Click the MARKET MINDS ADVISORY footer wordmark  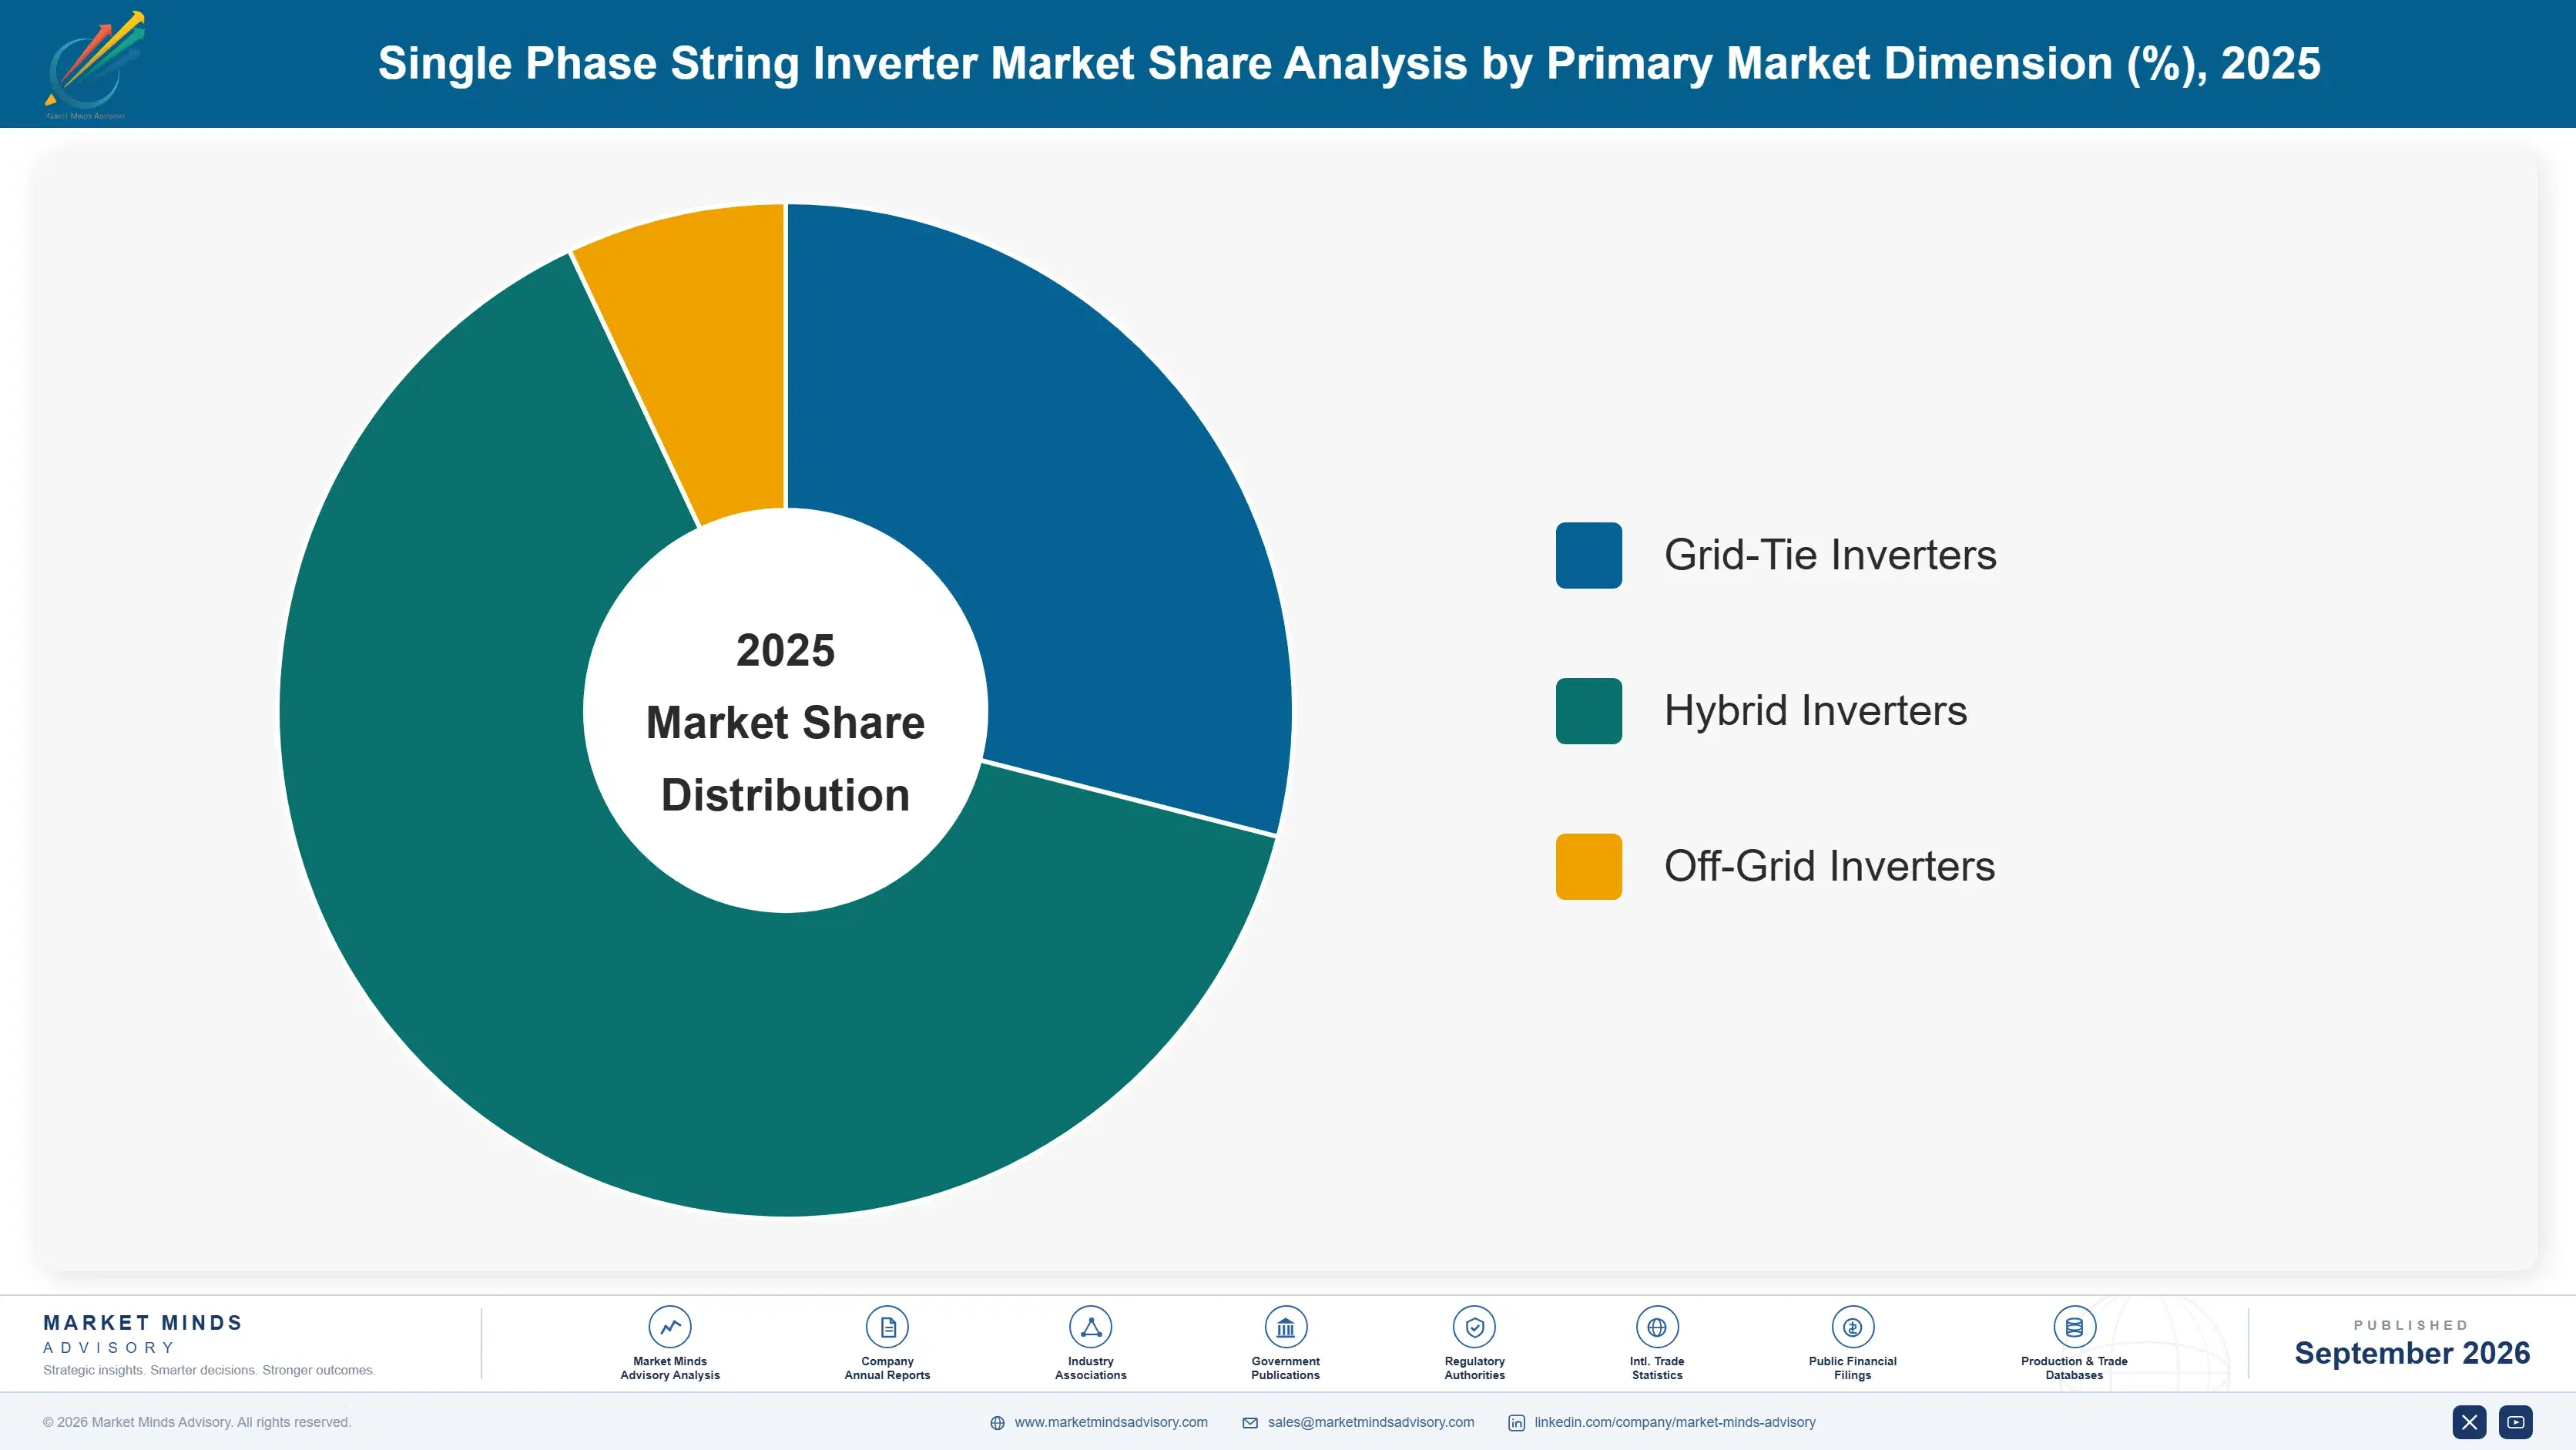point(142,1334)
